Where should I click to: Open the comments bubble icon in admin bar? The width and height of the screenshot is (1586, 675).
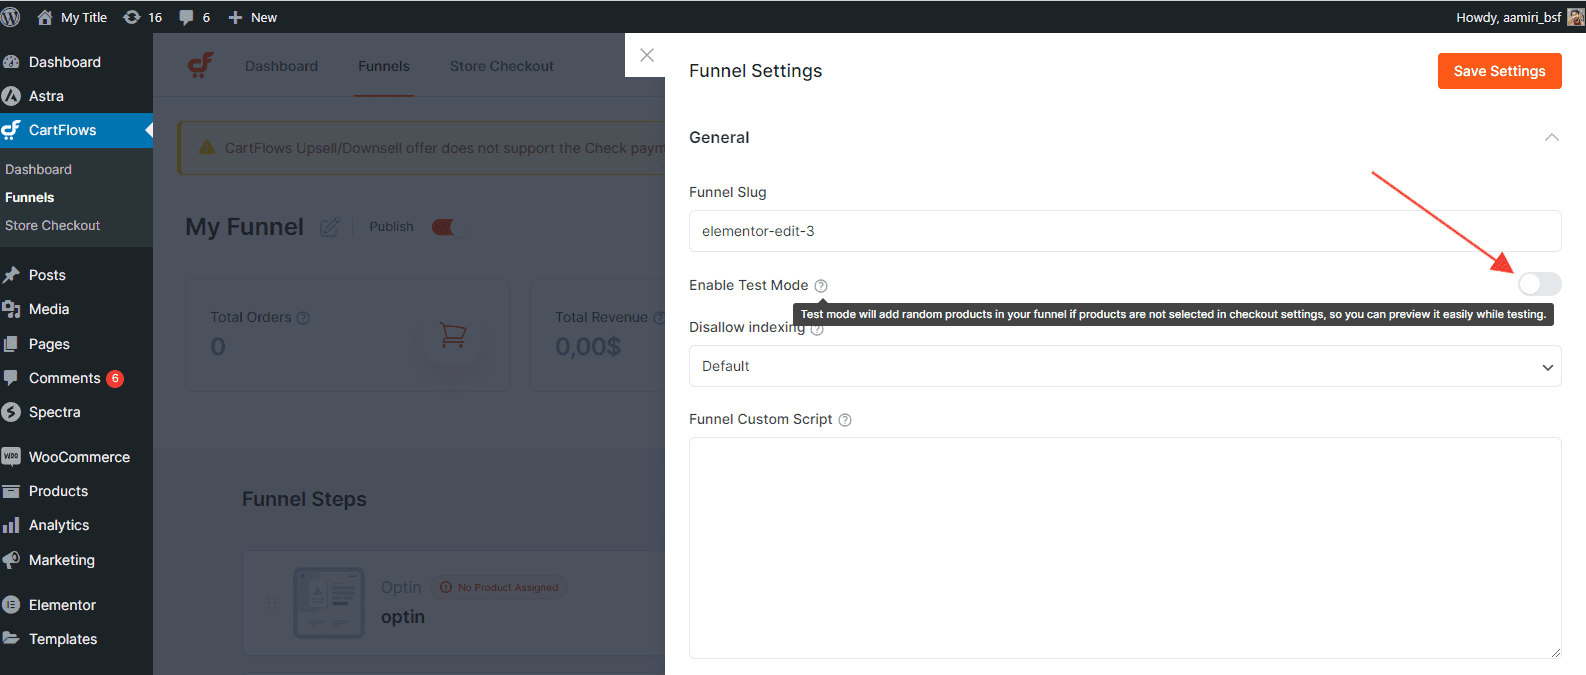click(186, 17)
